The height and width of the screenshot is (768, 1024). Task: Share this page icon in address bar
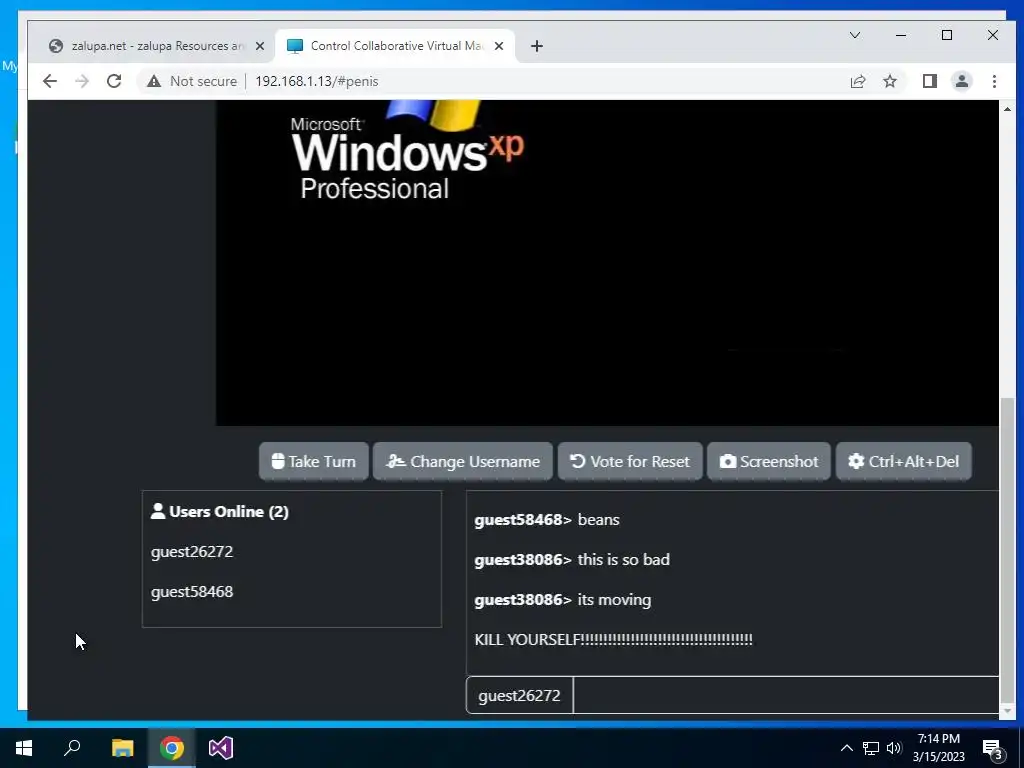point(857,81)
